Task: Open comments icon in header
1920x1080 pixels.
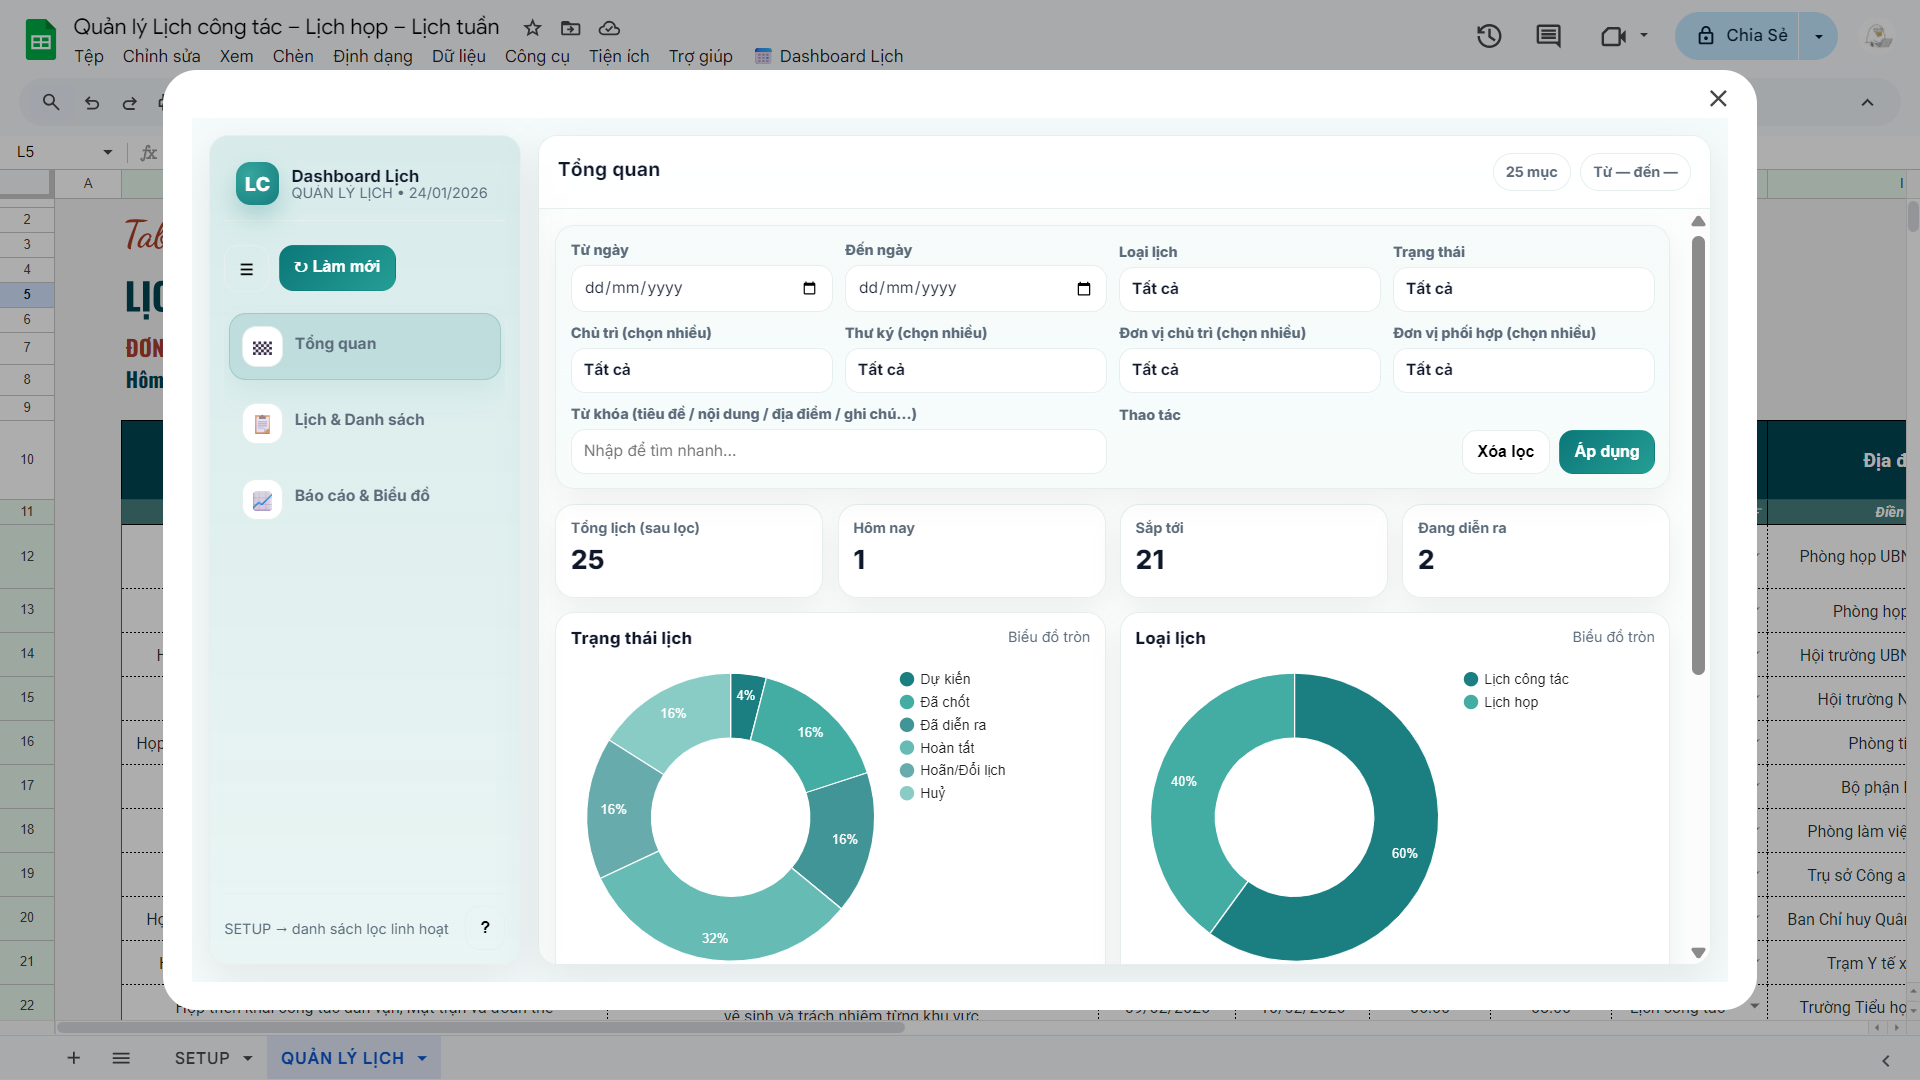Action: click(1548, 37)
